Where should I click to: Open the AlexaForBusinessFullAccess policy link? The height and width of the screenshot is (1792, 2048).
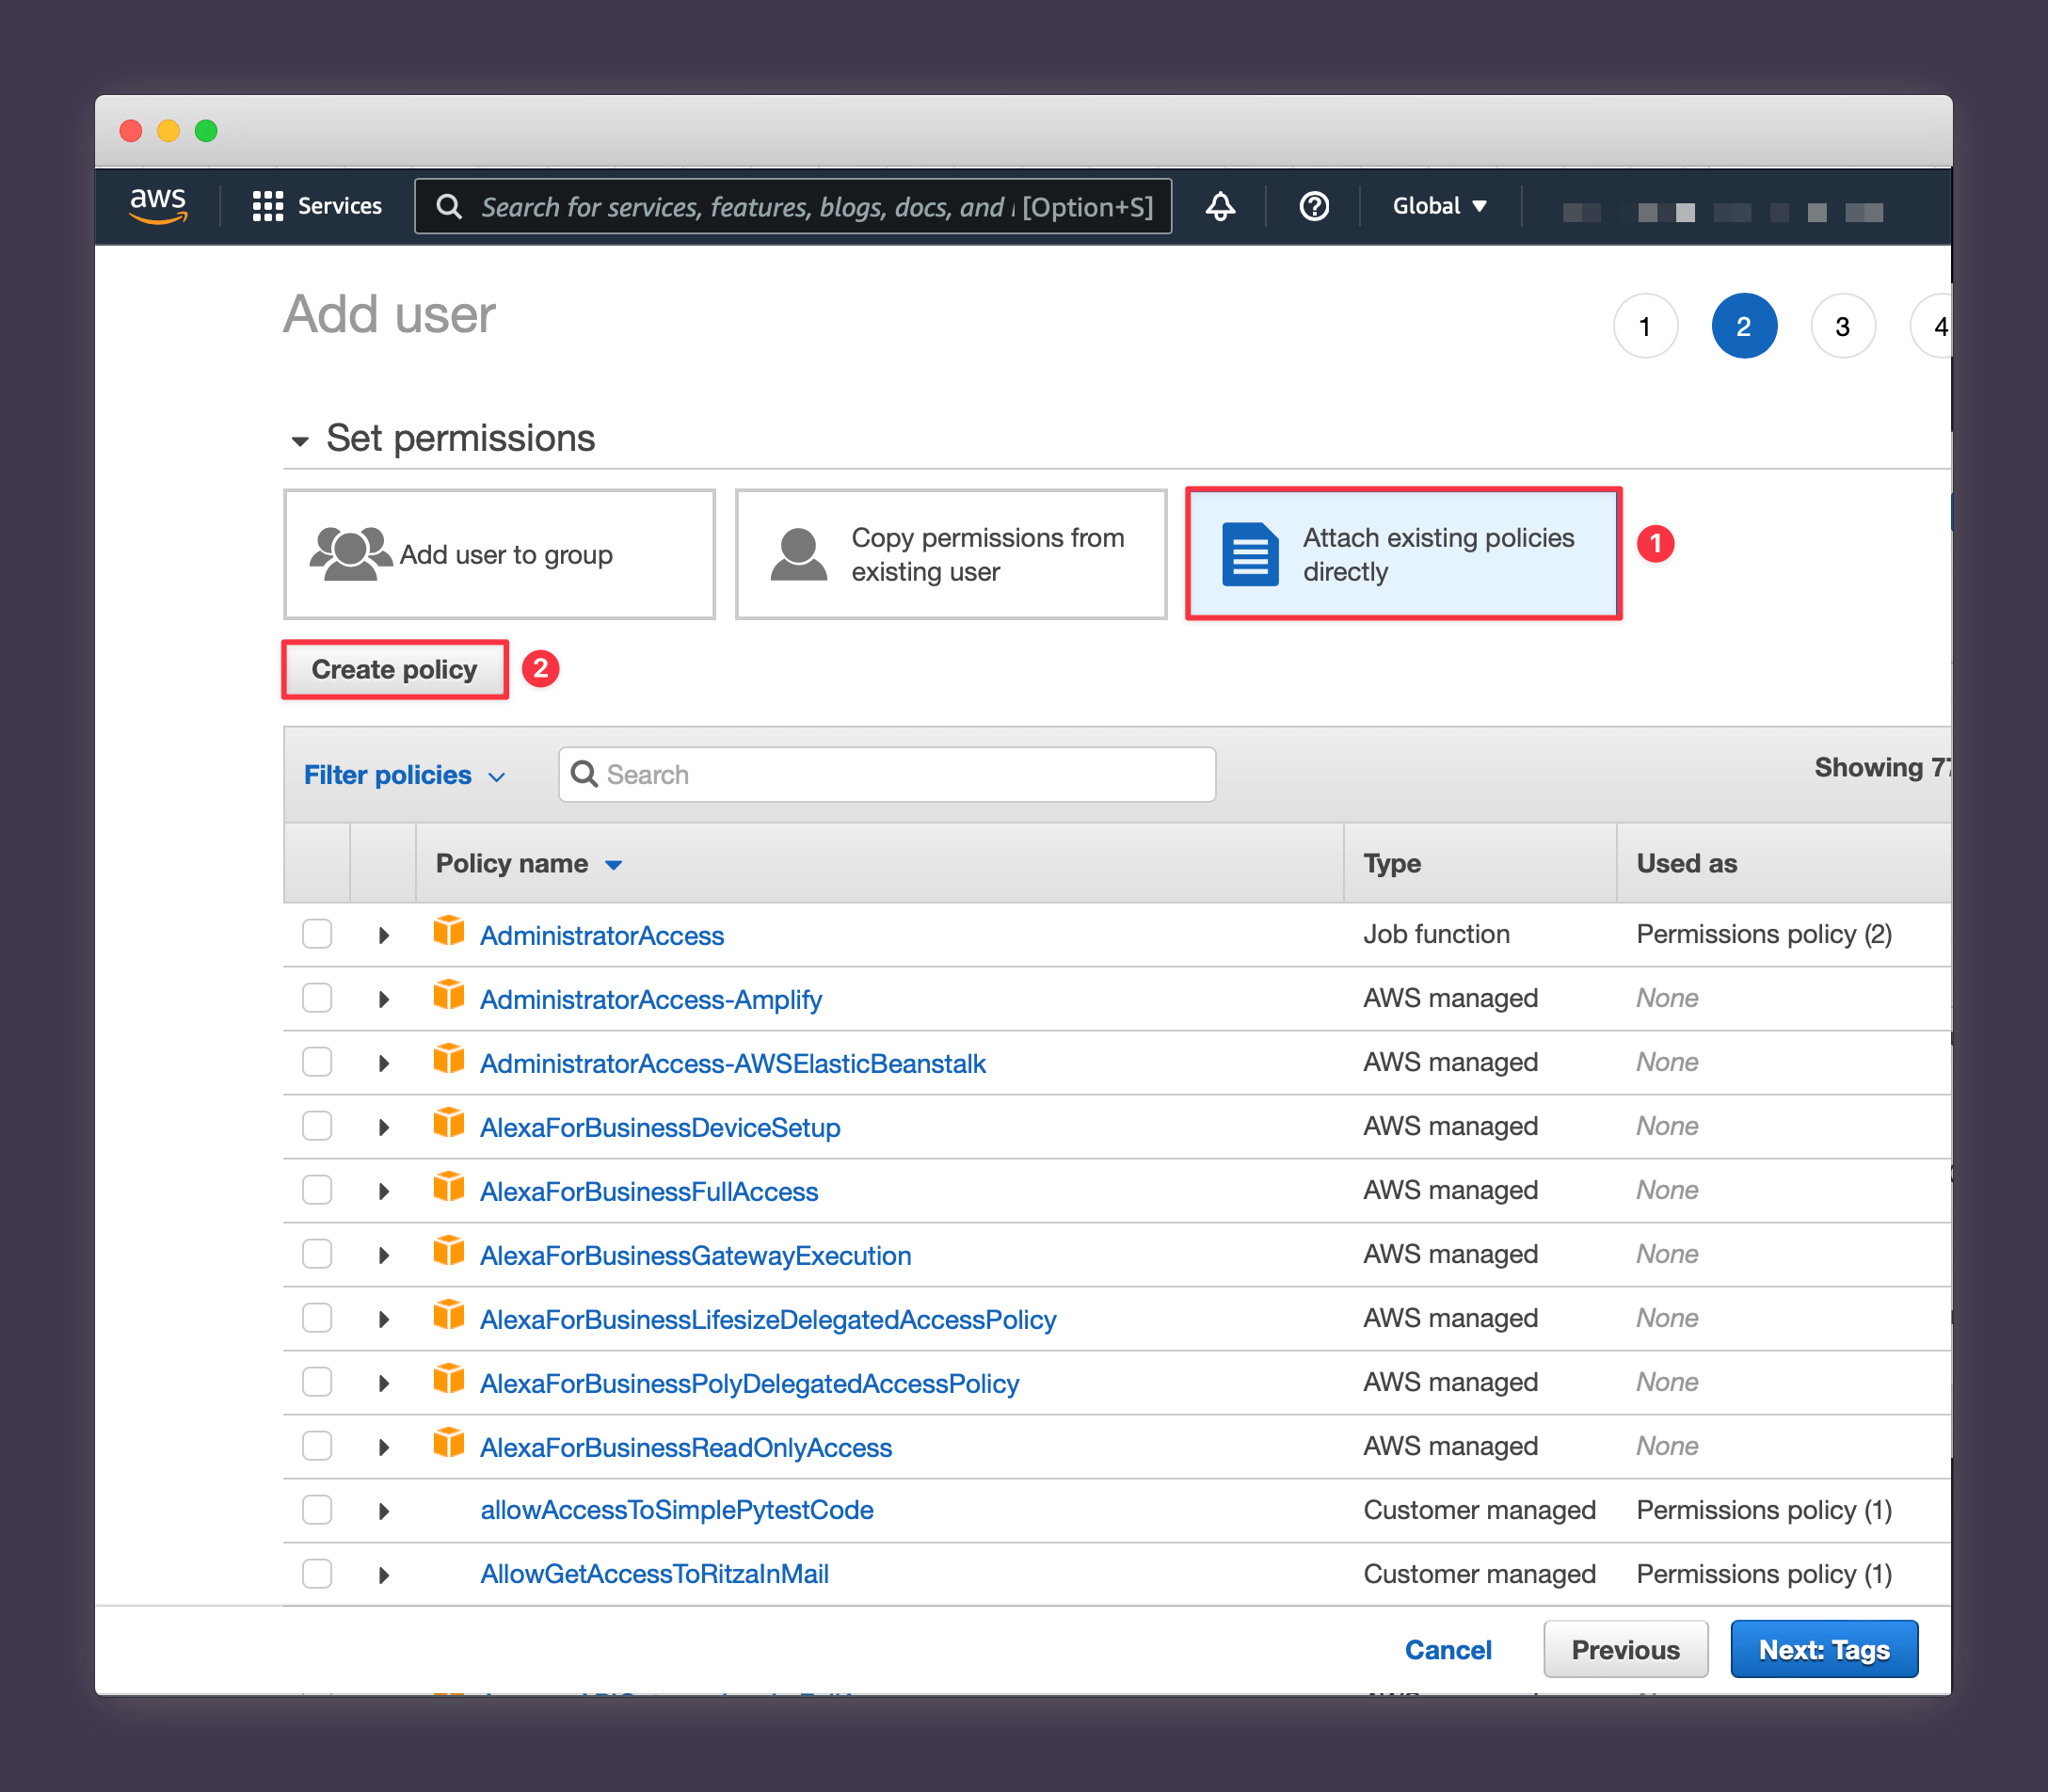(649, 1192)
